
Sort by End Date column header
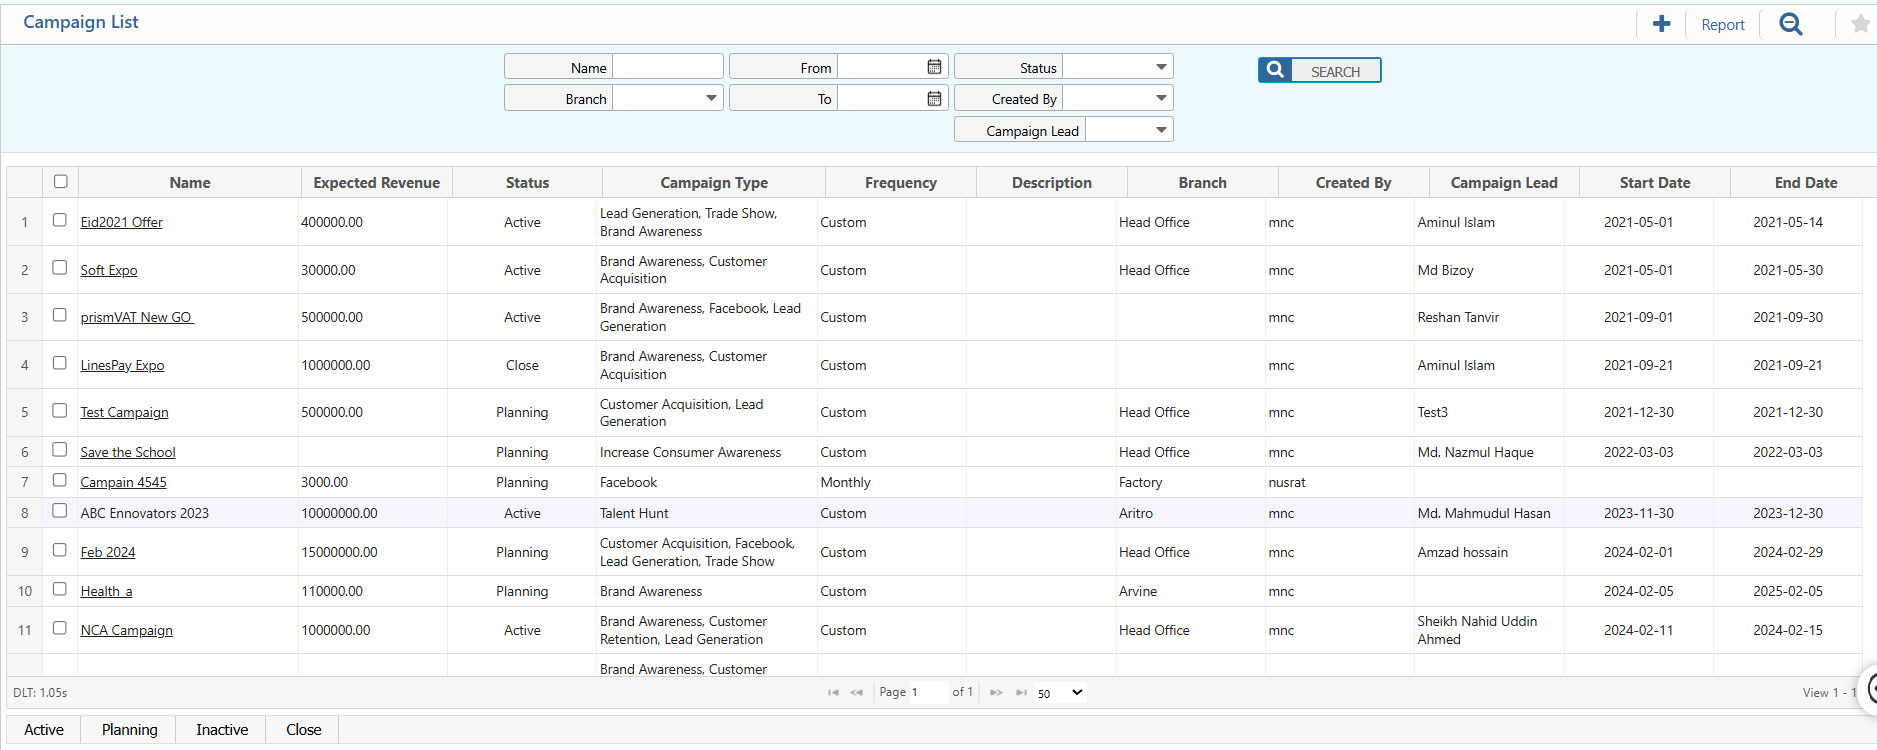click(x=1806, y=182)
